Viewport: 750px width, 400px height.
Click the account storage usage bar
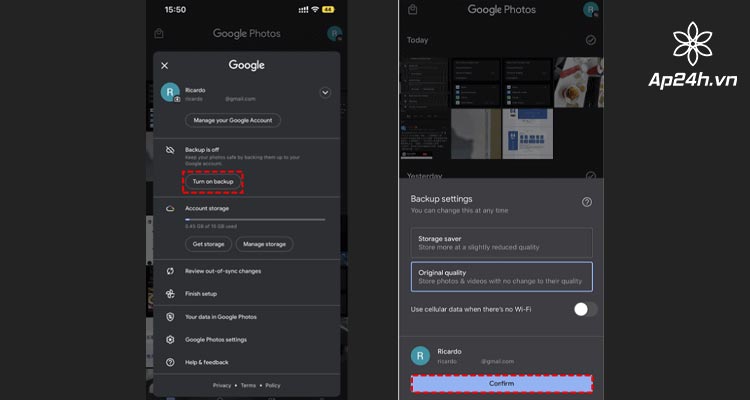coord(255,220)
